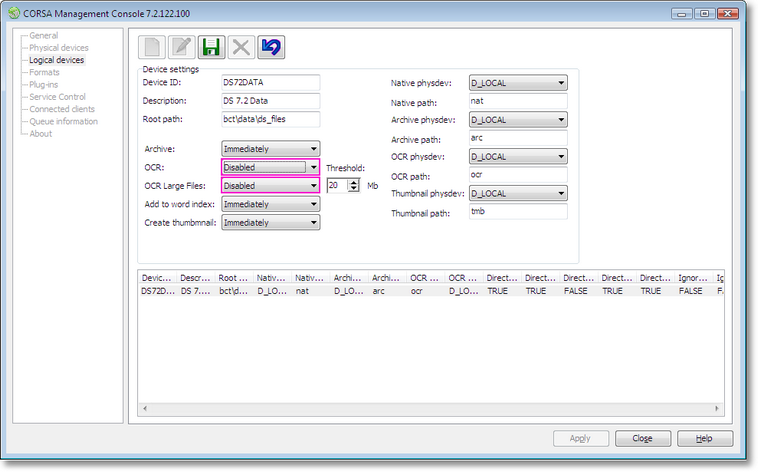Screen dimensions: 758x472
Task: Click the Description field
Action: click(x=271, y=101)
